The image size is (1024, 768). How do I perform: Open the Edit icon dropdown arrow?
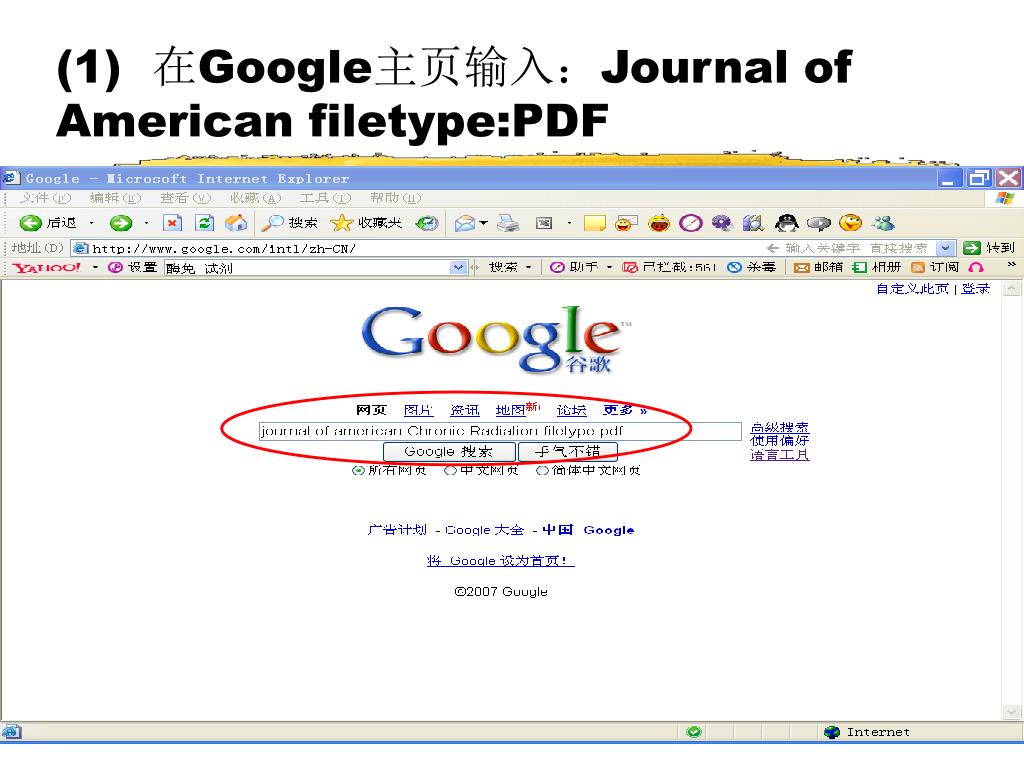click(x=569, y=223)
